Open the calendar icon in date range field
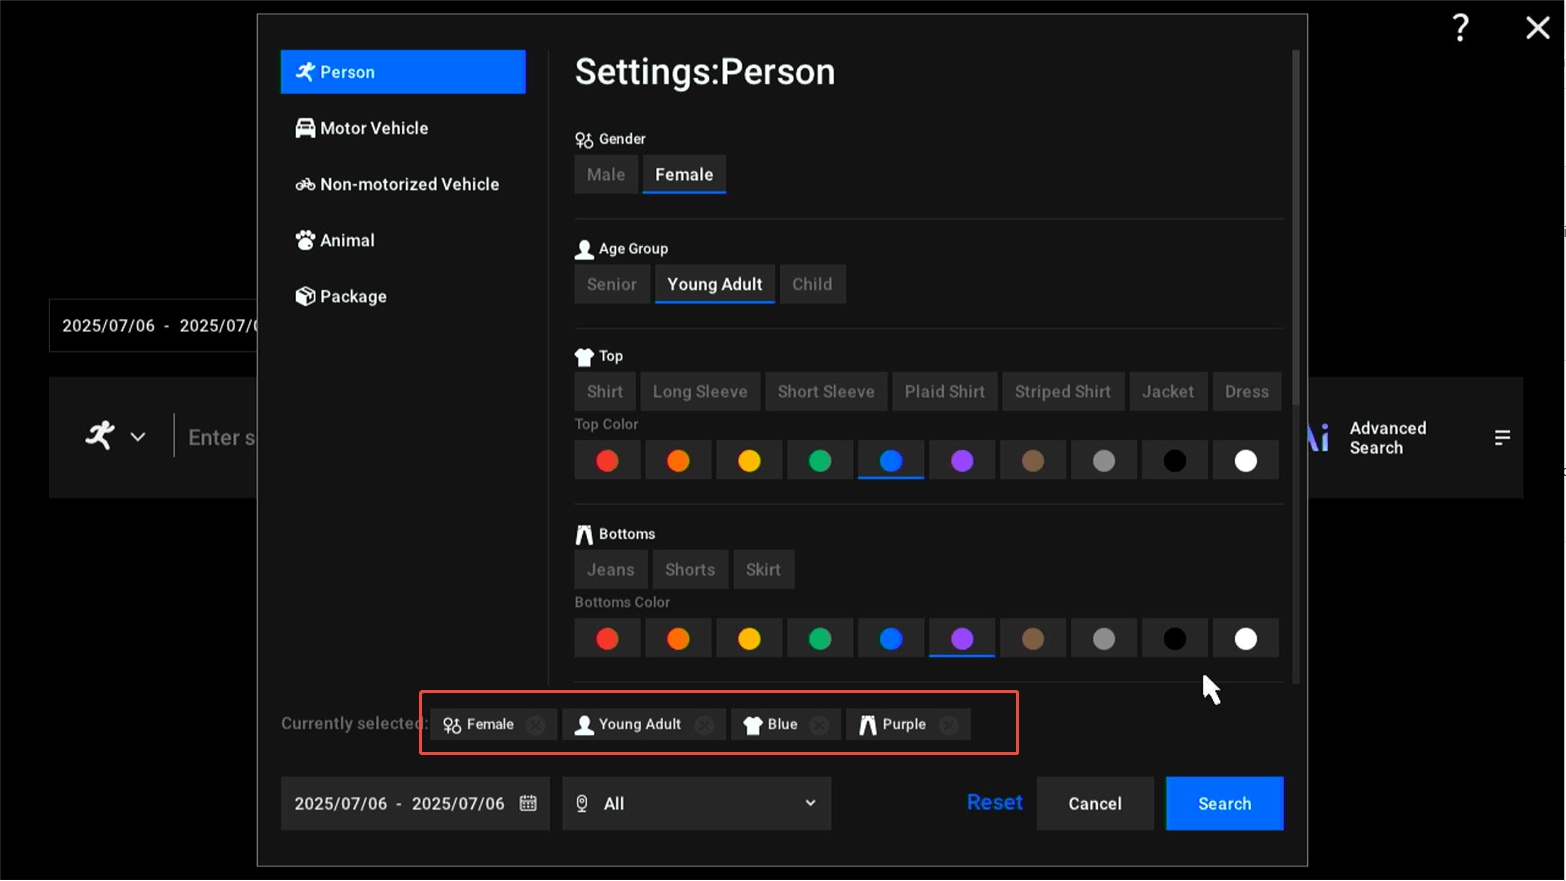Image resolution: width=1566 pixels, height=881 pixels. (528, 803)
